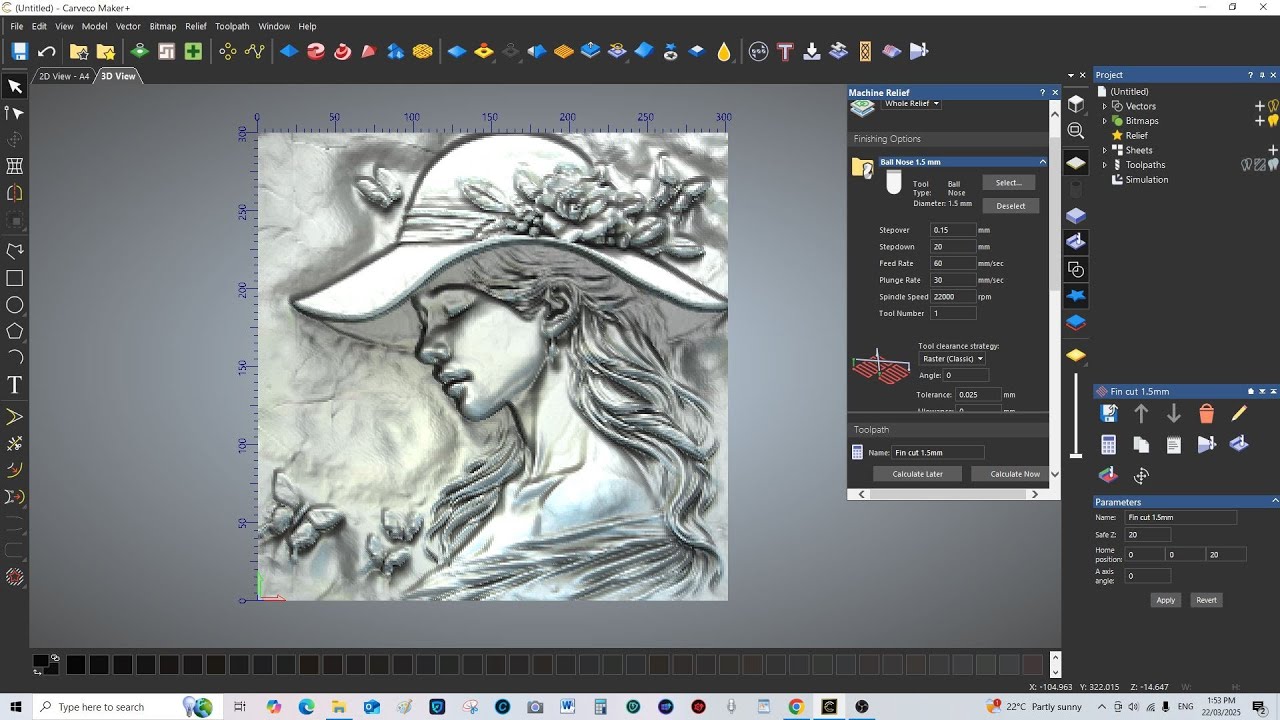Click the Spindle Speed input field

click(x=953, y=297)
